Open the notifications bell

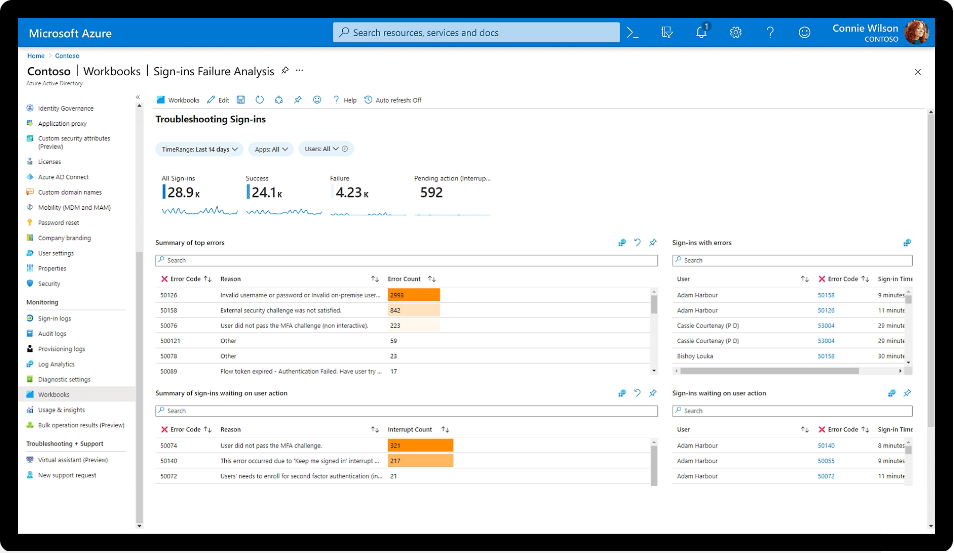[702, 32]
